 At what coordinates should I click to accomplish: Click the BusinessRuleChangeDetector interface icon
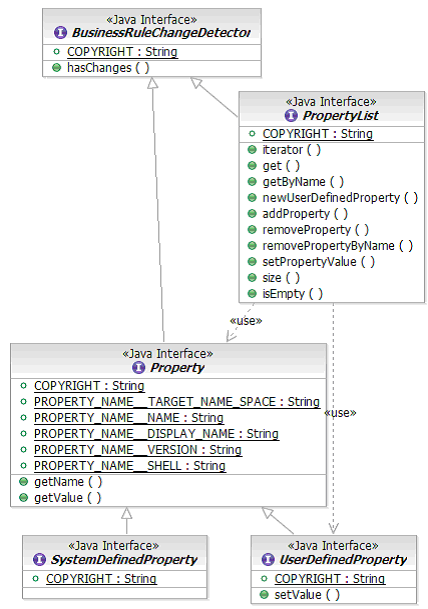coord(60,32)
